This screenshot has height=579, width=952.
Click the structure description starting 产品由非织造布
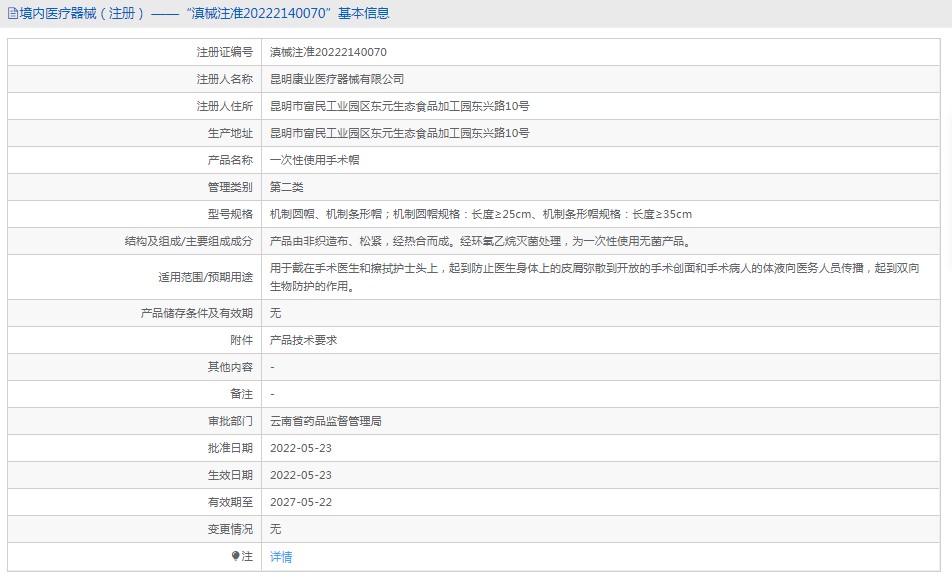coord(480,241)
